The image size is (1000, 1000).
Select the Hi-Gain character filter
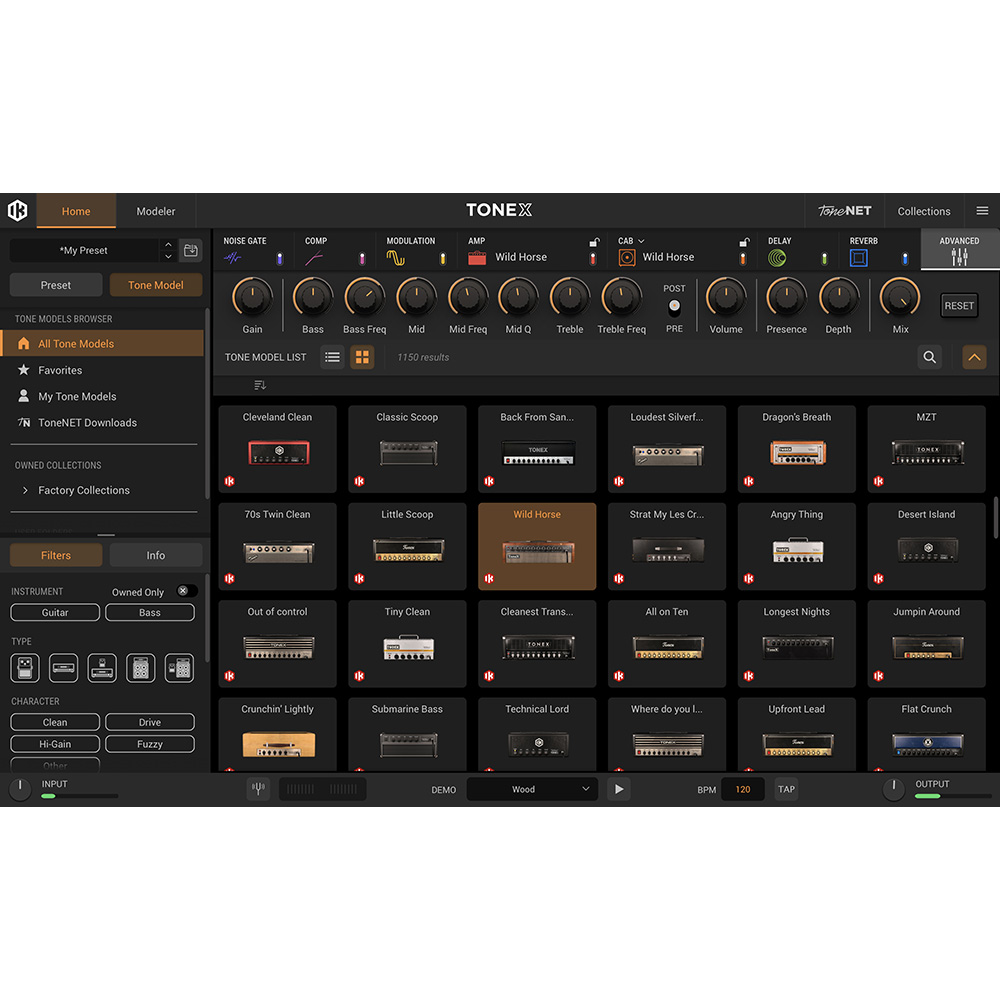click(54, 743)
